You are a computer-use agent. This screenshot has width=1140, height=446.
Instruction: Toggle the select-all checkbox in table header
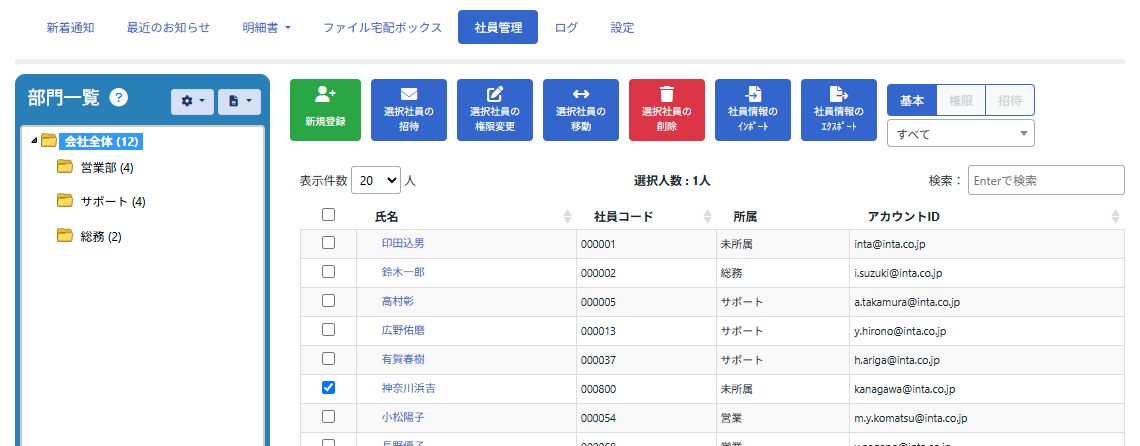(328, 215)
